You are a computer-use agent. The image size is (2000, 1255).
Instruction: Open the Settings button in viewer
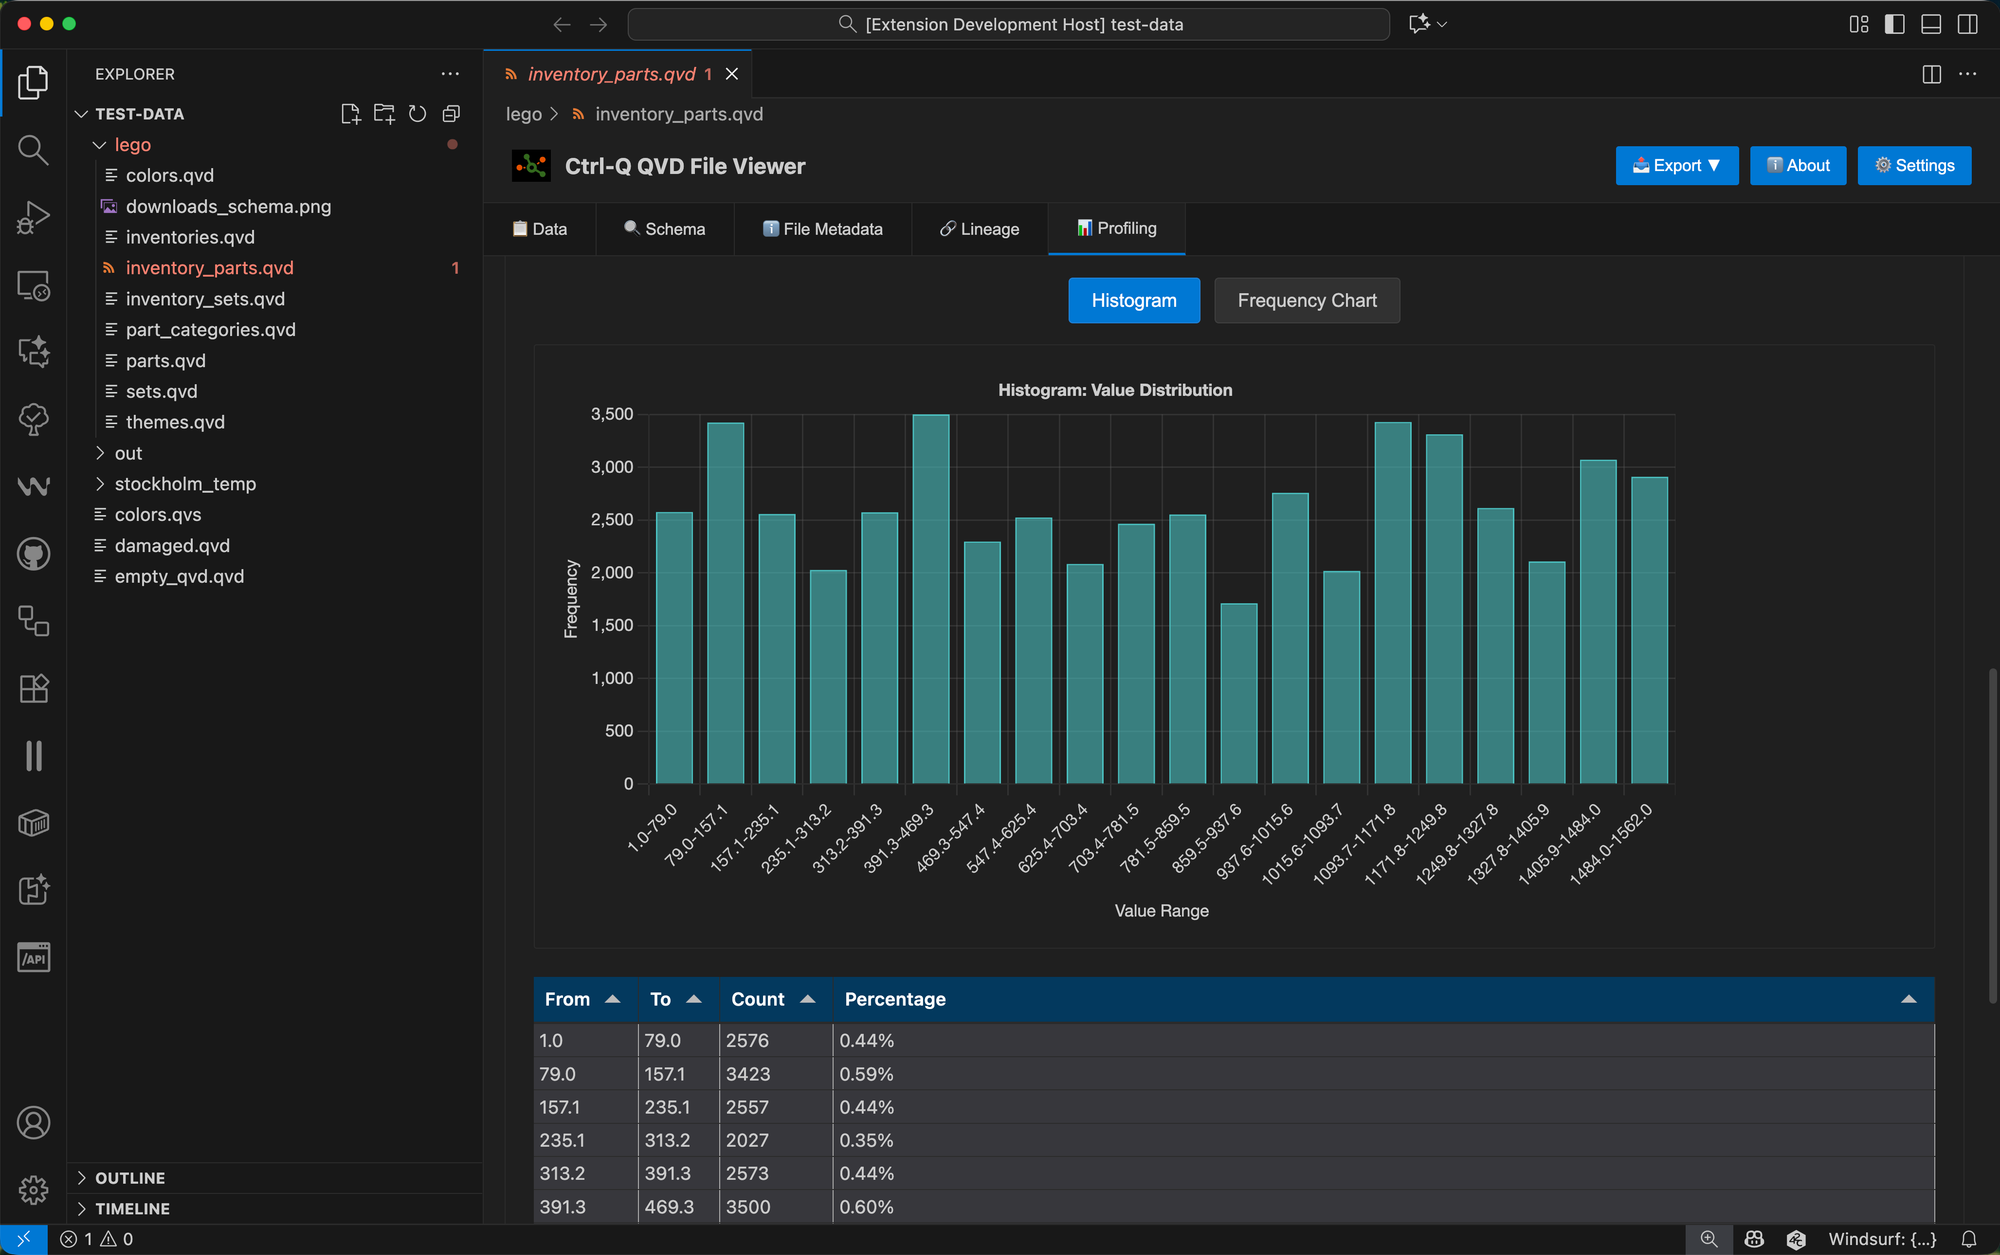tap(1914, 166)
